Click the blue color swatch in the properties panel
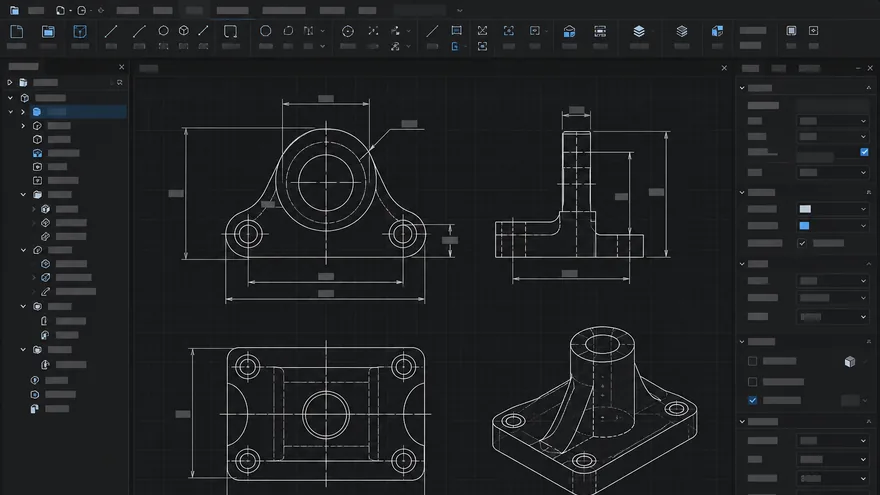Image resolution: width=880 pixels, height=495 pixels. click(x=804, y=226)
